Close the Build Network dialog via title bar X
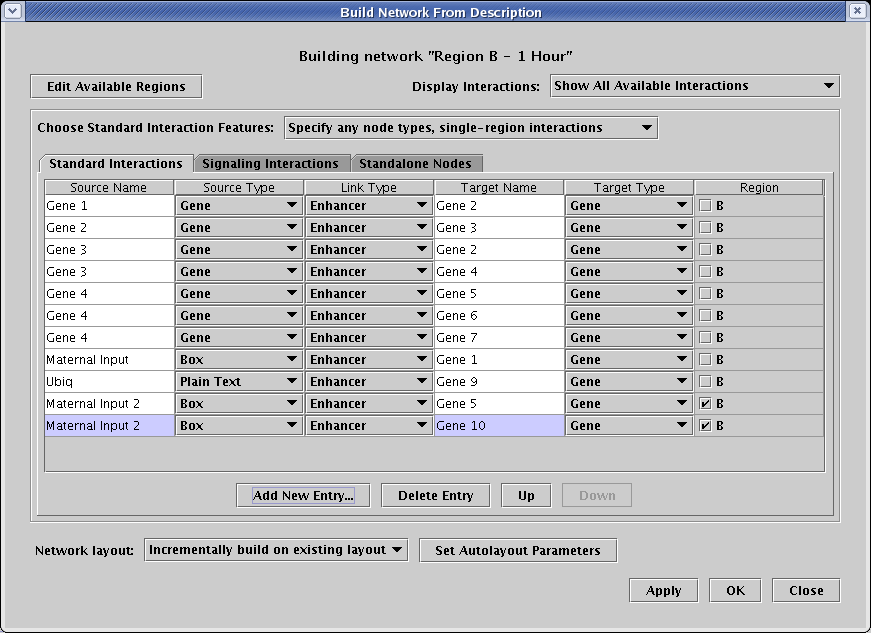The height and width of the screenshot is (633, 871). 857,11
